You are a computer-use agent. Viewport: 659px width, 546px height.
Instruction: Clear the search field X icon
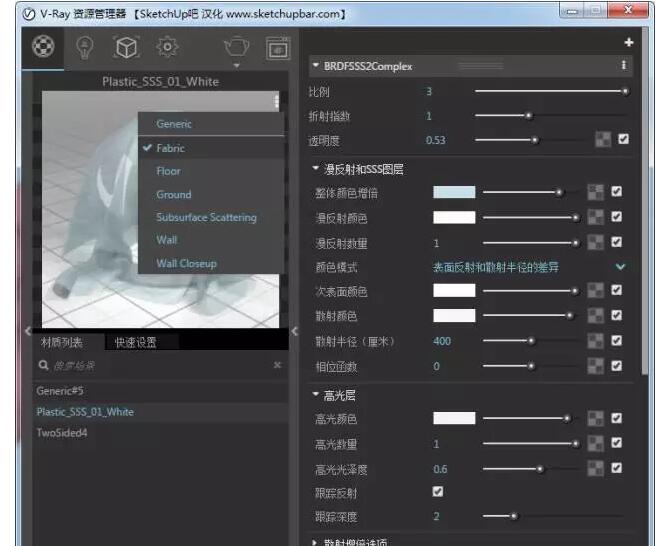tap(277, 365)
